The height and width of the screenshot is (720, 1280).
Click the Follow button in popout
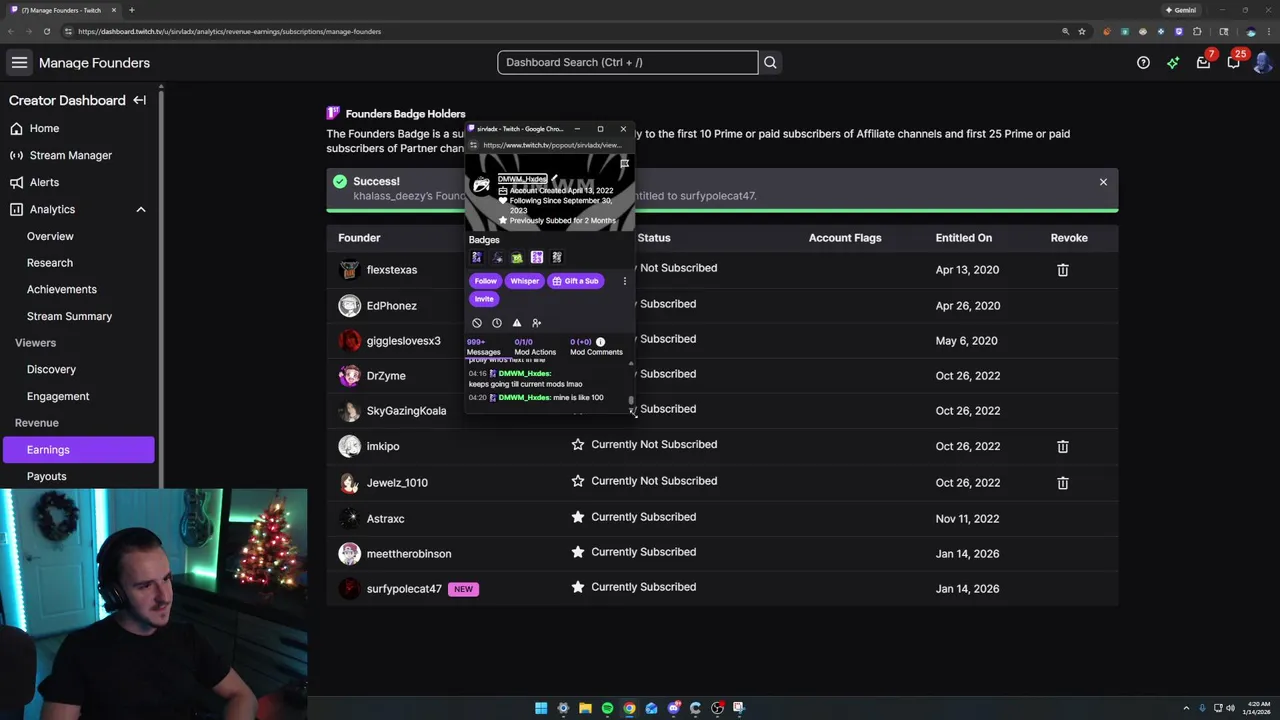pos(485,281)
